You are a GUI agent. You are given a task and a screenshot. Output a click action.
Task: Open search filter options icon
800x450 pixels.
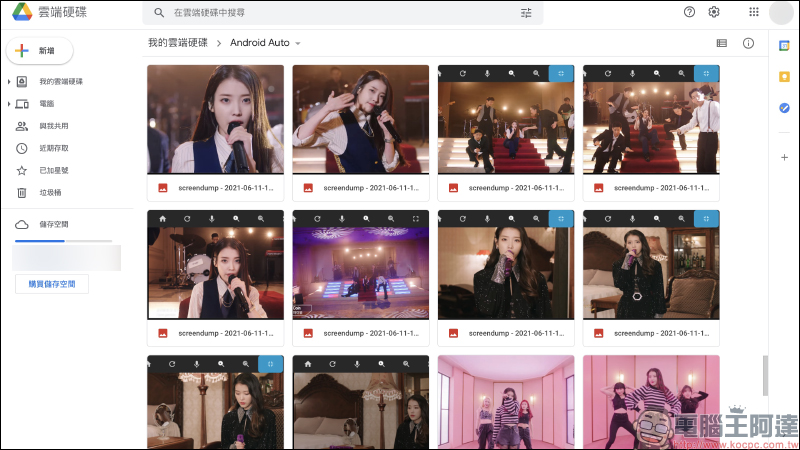(x=526, y=13)
